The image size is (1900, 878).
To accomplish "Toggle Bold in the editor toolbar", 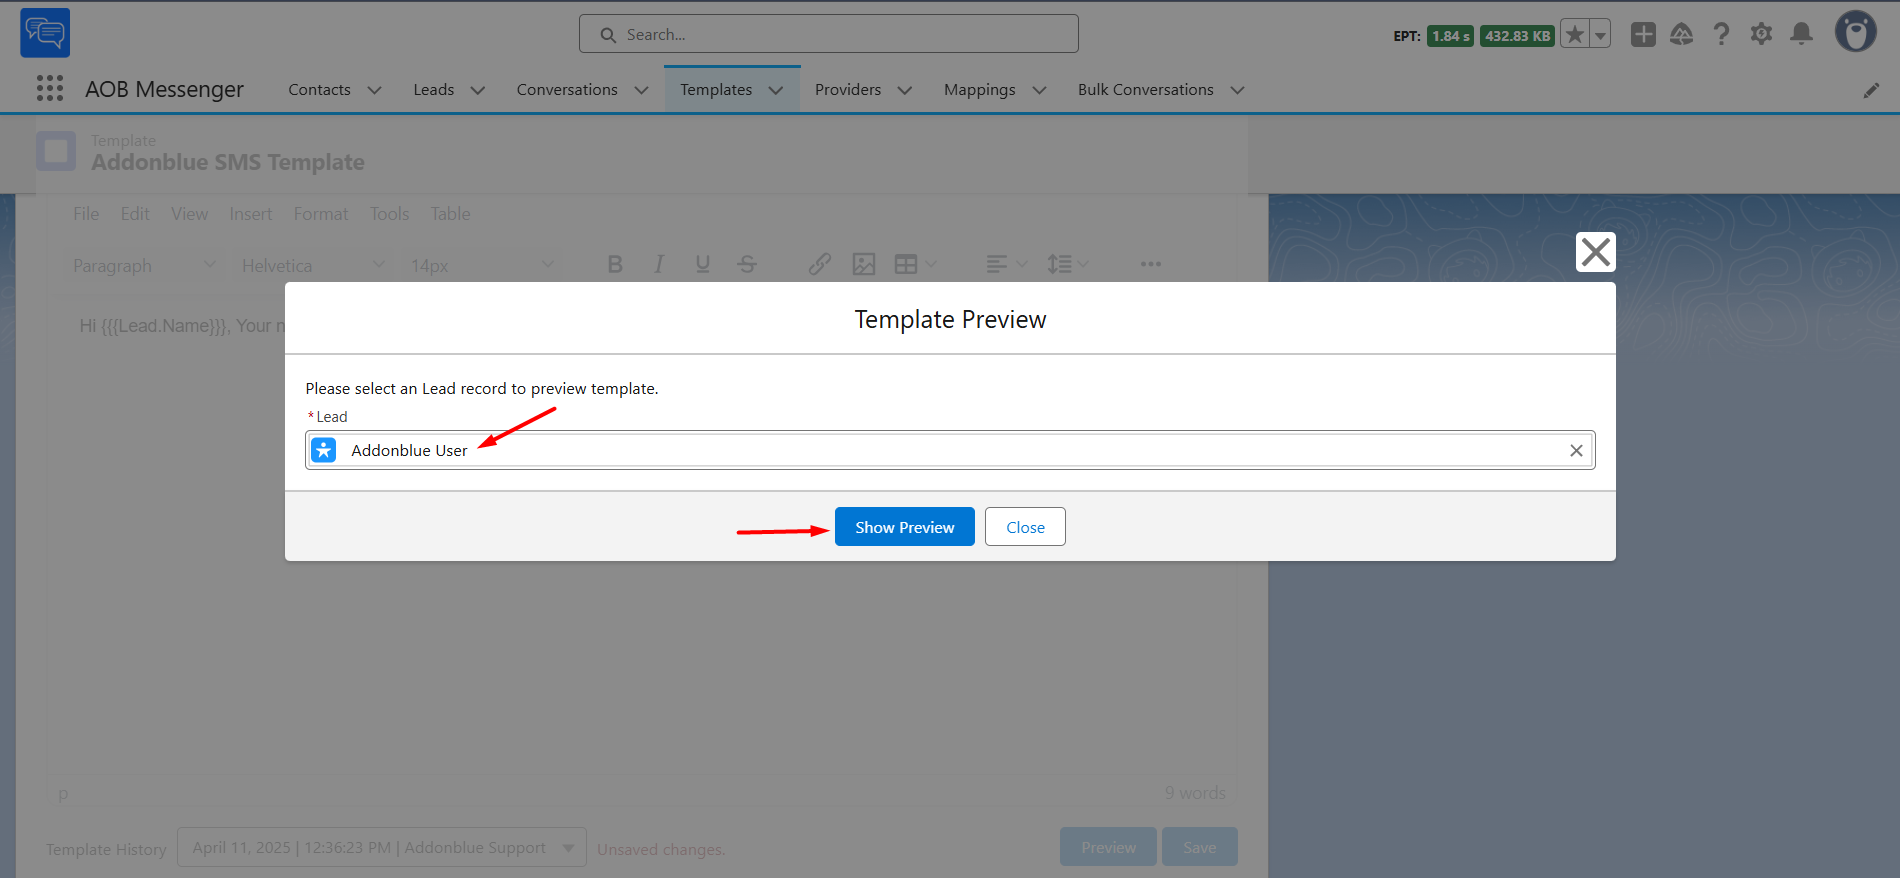I will [x=615, y=264].
